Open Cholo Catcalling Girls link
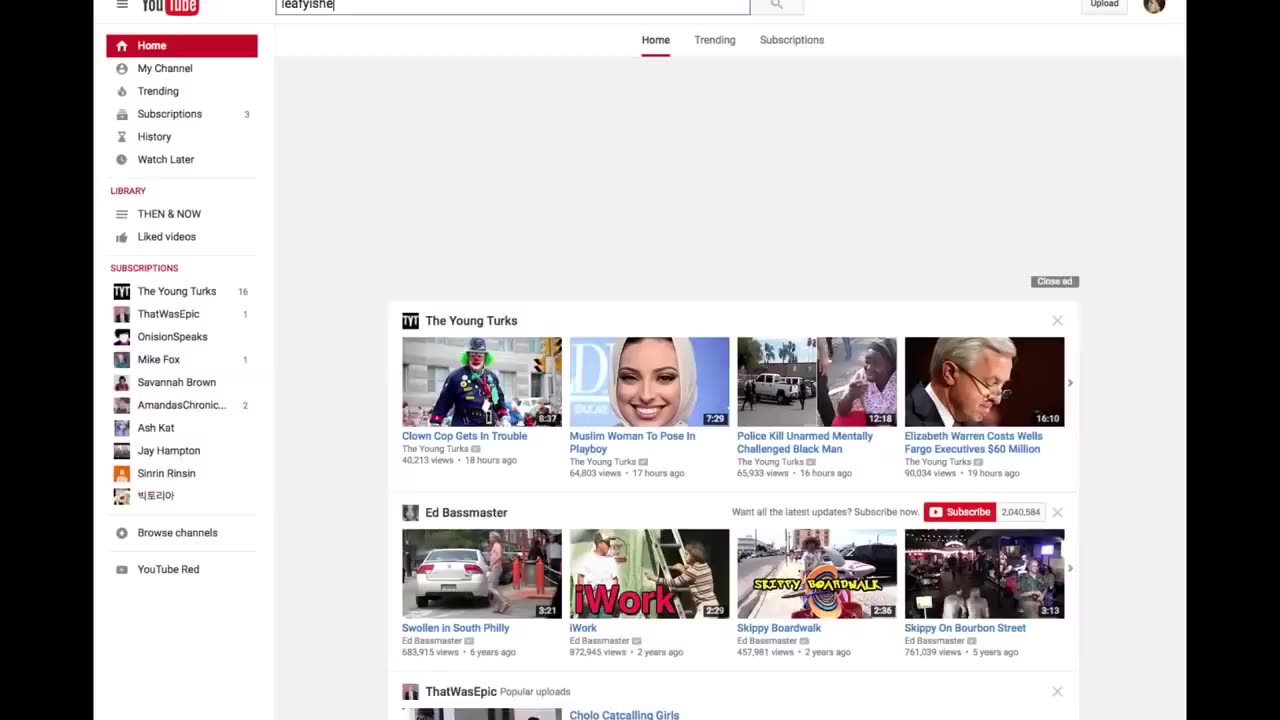 pos(624,715)
